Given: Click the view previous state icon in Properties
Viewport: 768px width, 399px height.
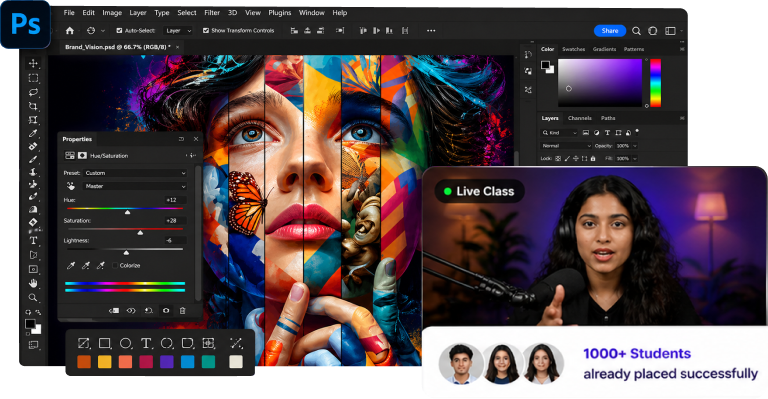Looking at the screenshot, I should pyautogui.click(x=131, y=310).
